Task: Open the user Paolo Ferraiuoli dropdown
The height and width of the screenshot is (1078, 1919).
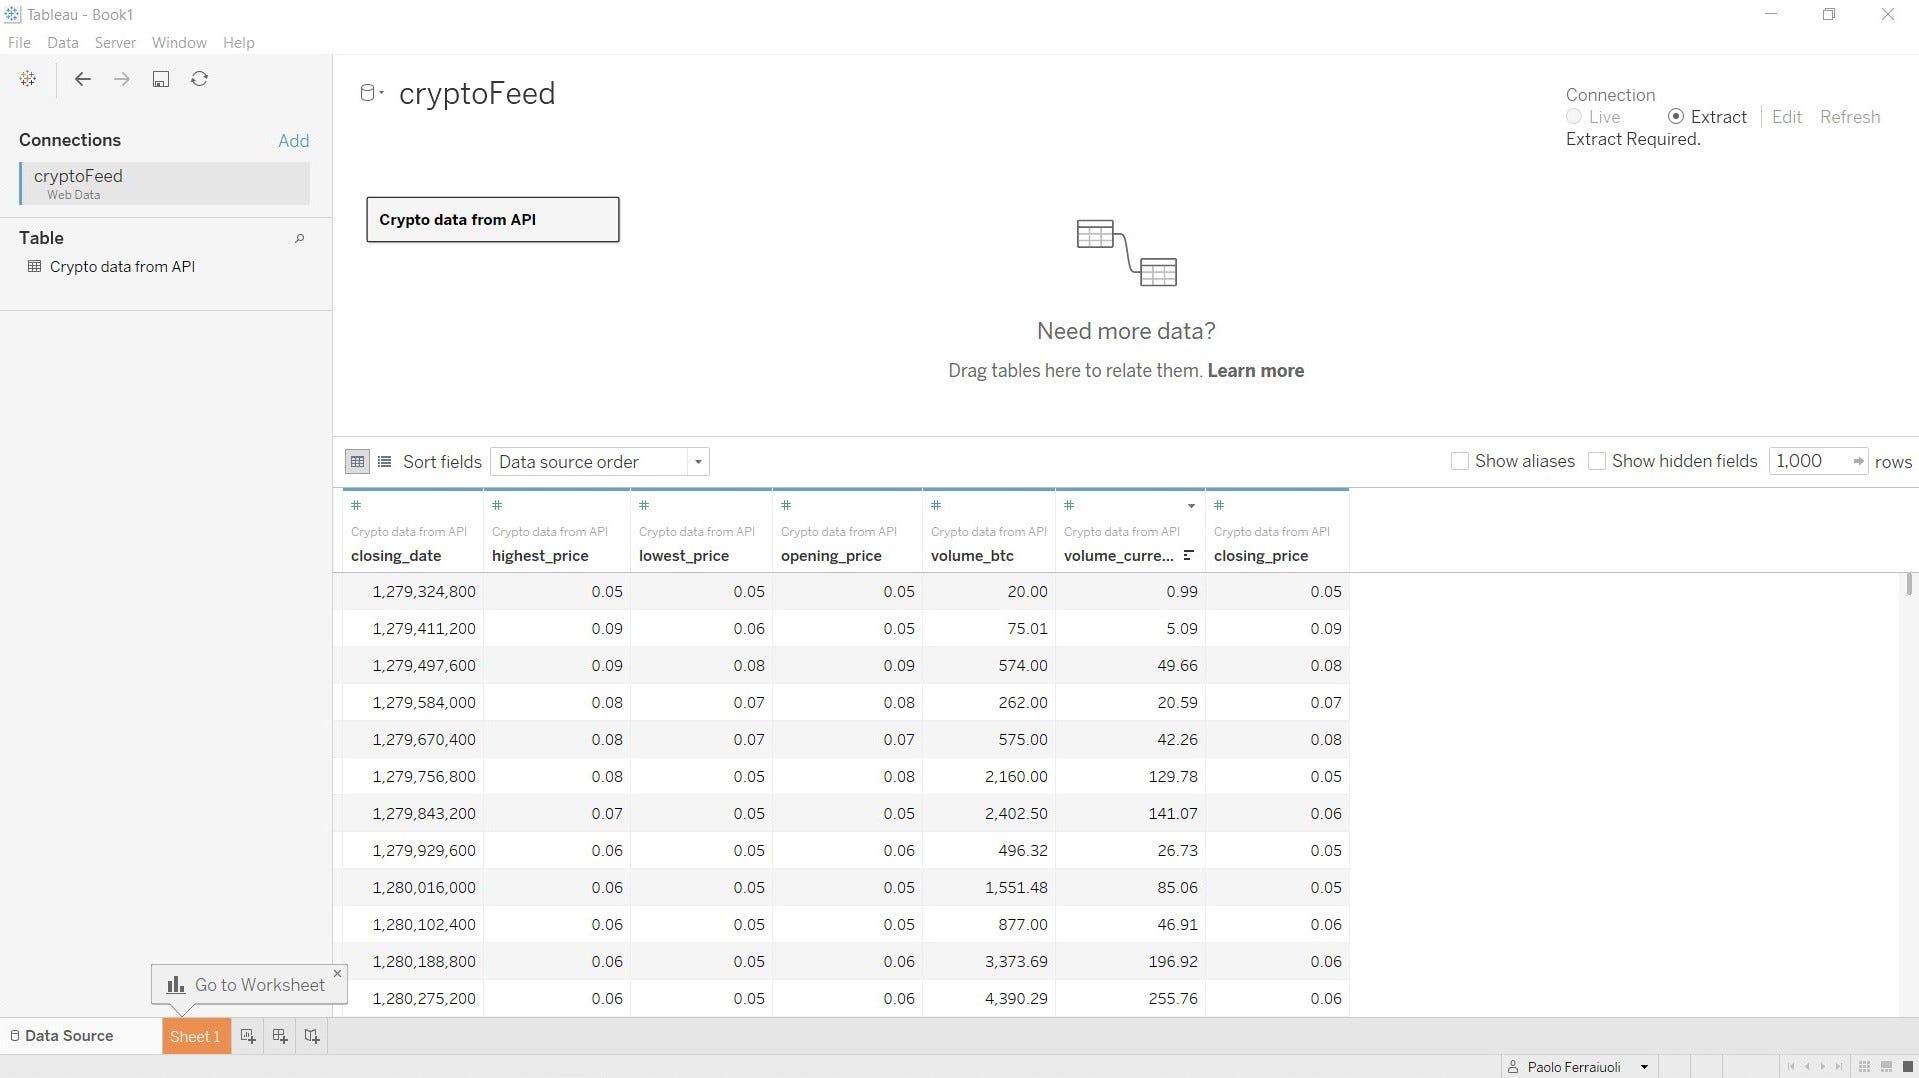Action: [1644, 1067]
